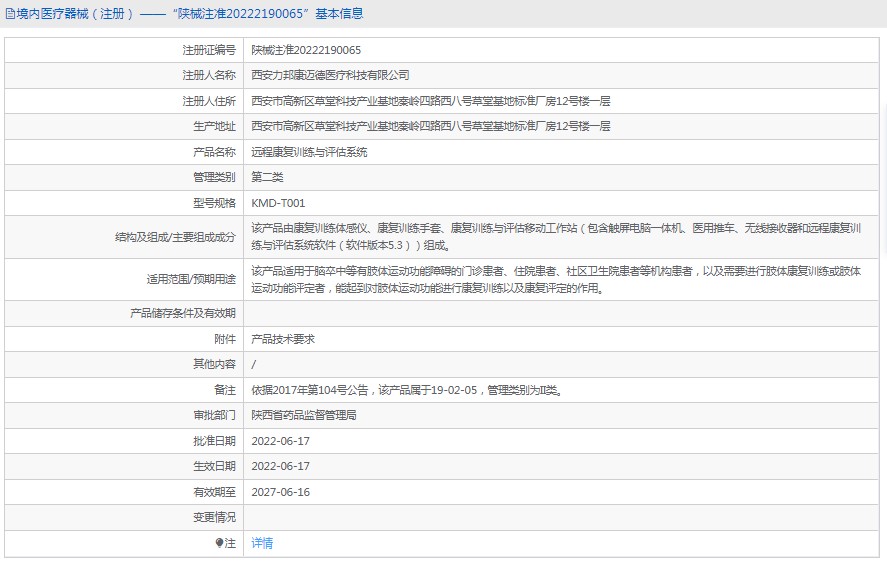Select the 注册人住所 address value
Image resolution: width=887 pixels, height=565 pixels.
(430, 101)
